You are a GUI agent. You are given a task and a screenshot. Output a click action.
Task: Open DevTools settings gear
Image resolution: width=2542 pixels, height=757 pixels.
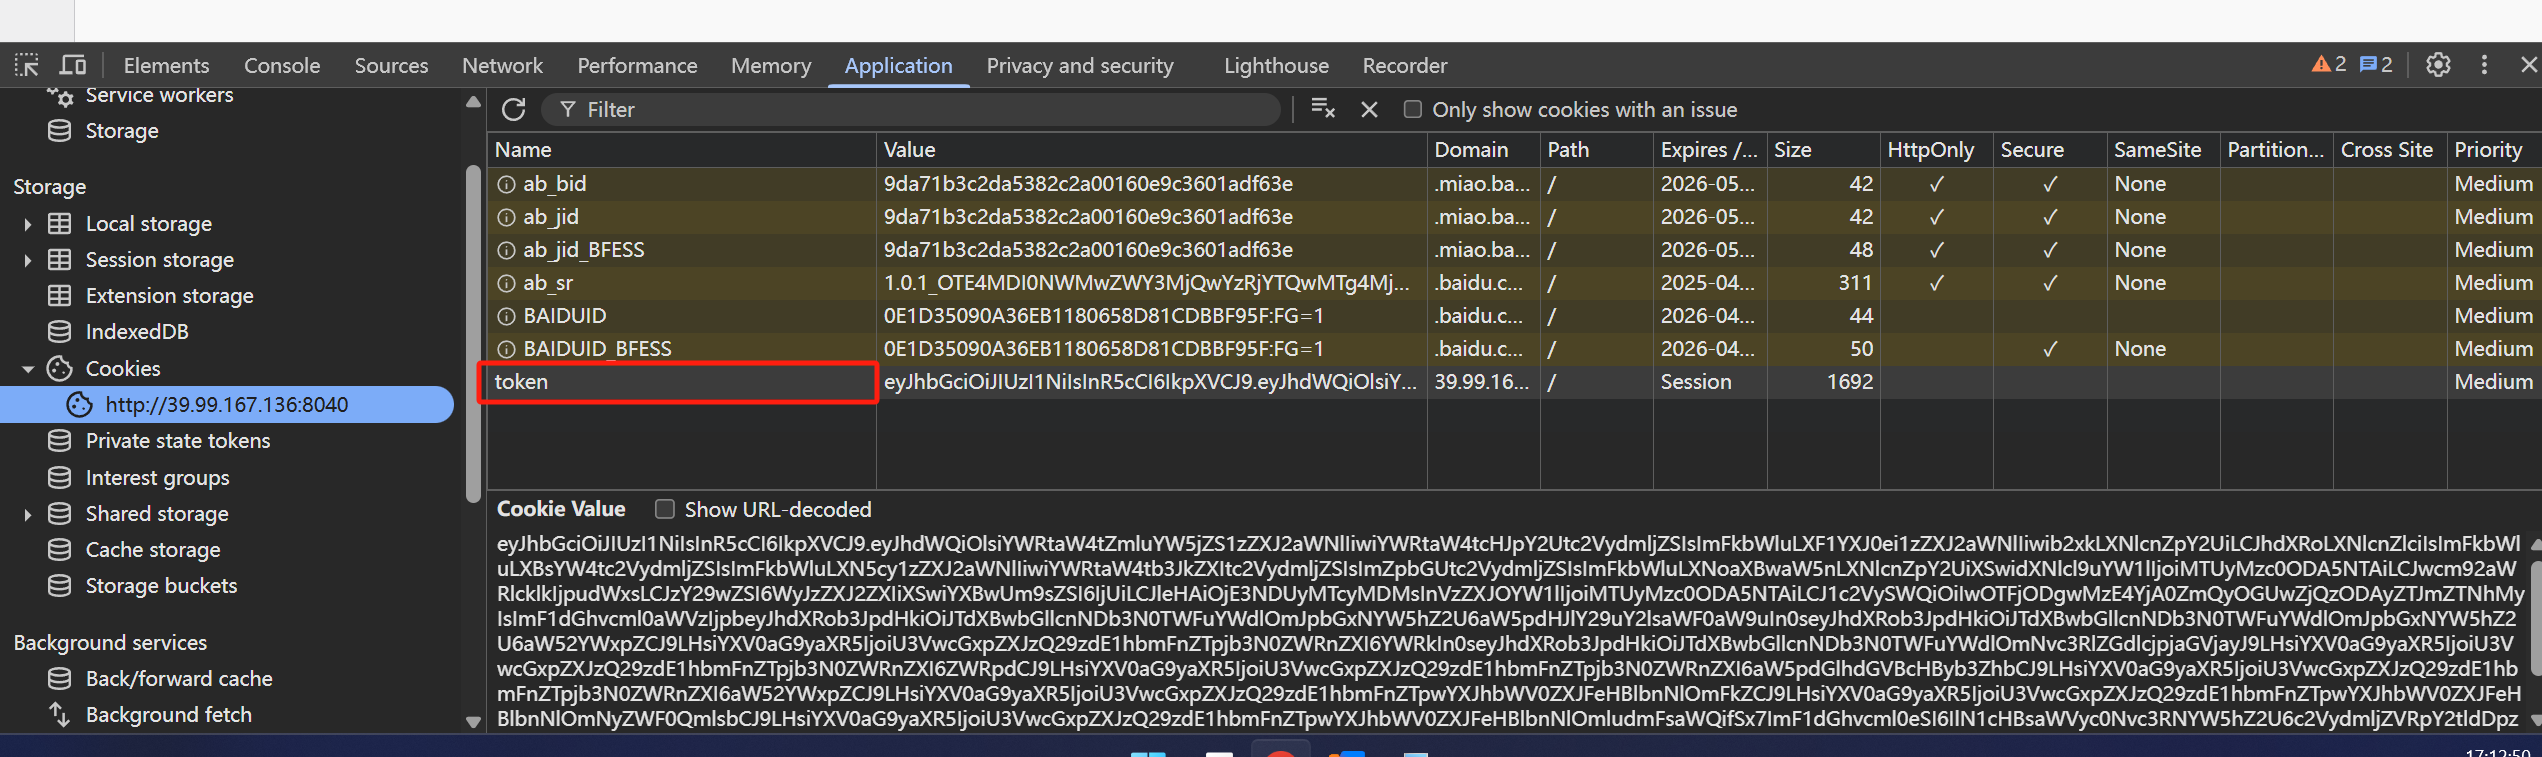tap(2438, 65)
